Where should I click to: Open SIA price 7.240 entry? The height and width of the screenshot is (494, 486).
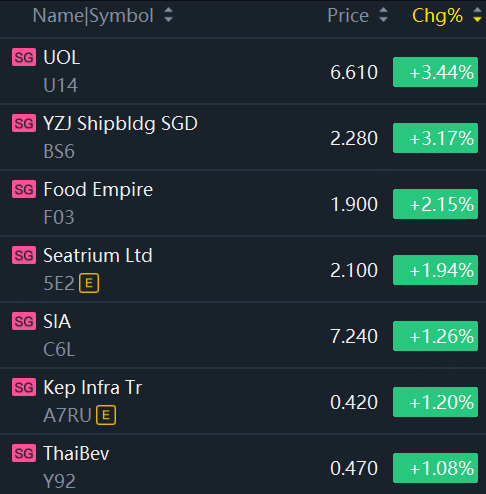tap(354, 336)
